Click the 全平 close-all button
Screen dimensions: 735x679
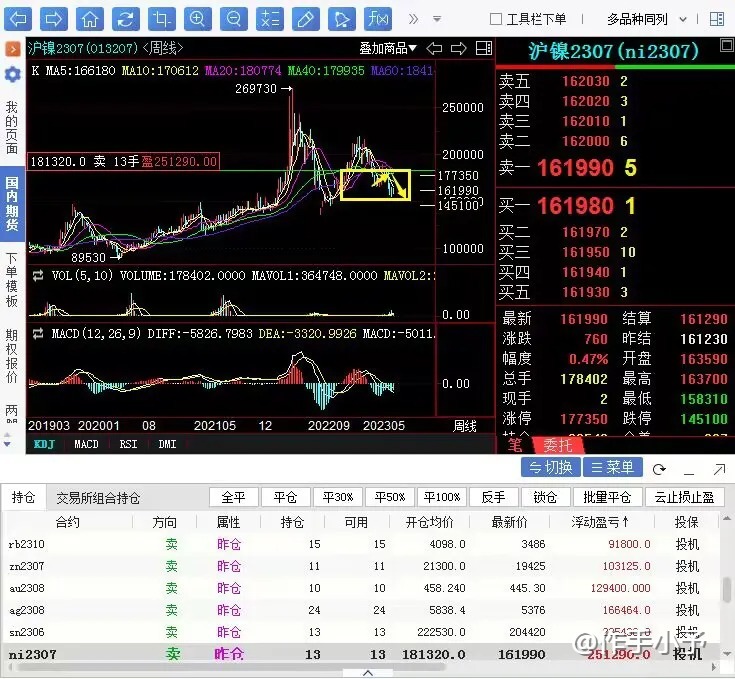pyautogui.click(x=233, y=498)
